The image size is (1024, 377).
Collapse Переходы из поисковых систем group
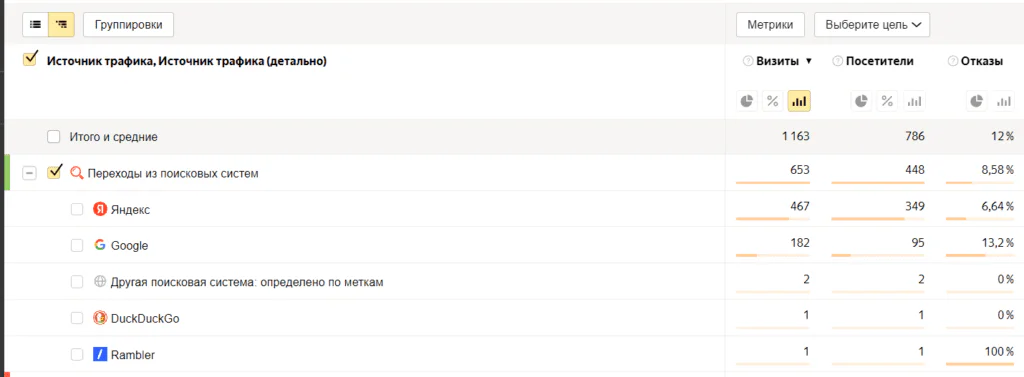pos(29,174)
